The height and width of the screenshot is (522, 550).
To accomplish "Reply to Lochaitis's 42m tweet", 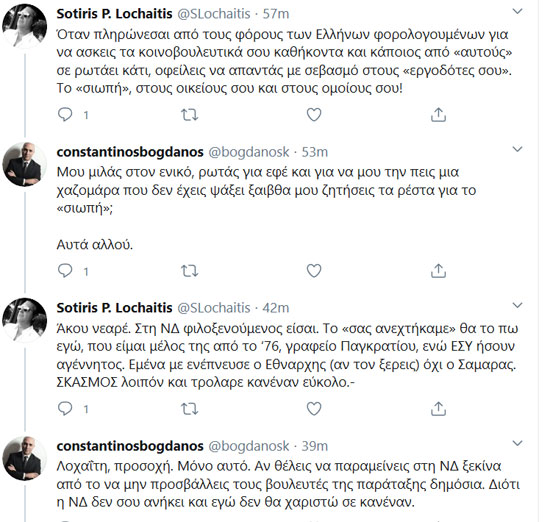I will [65, 409].
